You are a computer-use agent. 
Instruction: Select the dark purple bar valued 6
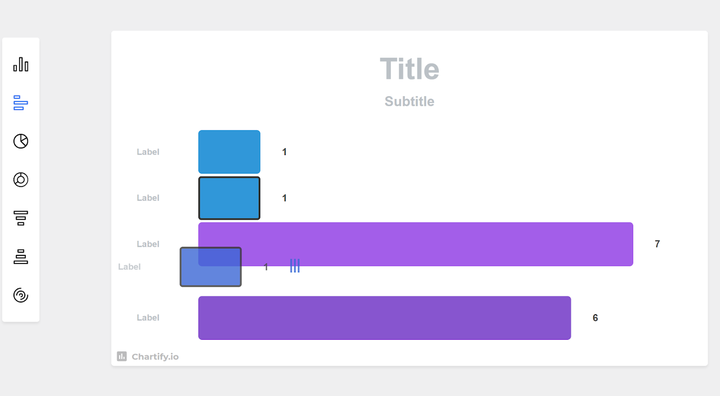pyautogui.click(x=384, y=318)
